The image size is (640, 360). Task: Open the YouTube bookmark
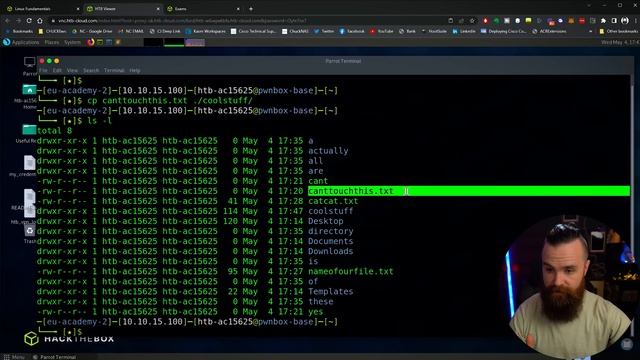click(382, 31)
